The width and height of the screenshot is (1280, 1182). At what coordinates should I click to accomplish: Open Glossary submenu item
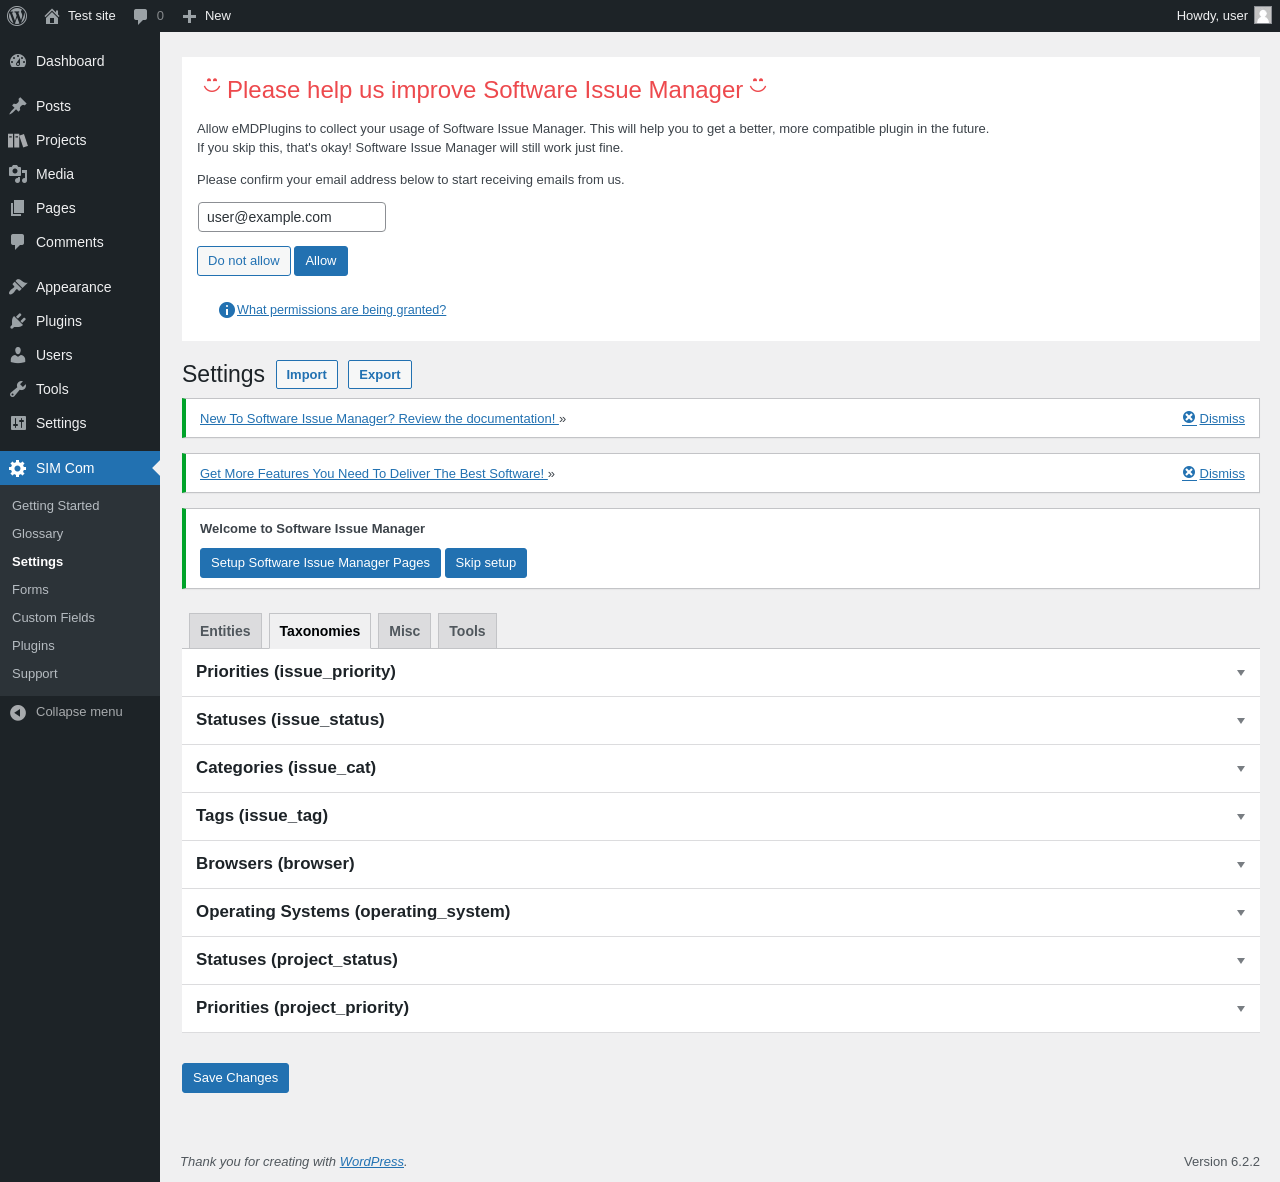tap(37, 534)
